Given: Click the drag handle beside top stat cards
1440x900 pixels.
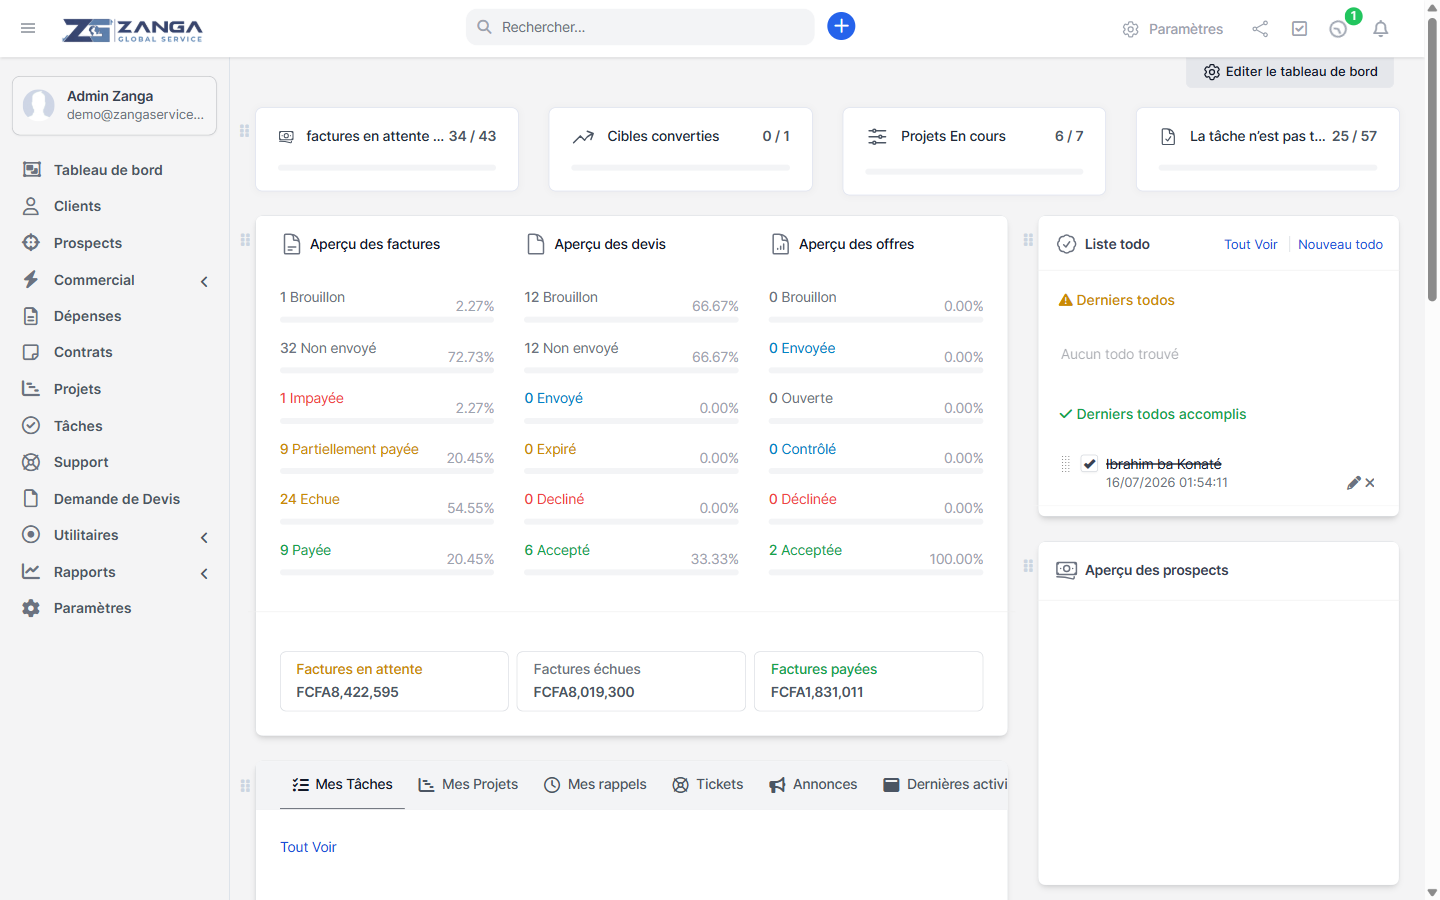Looking at the screenshot, I should (x=245, y=131).
